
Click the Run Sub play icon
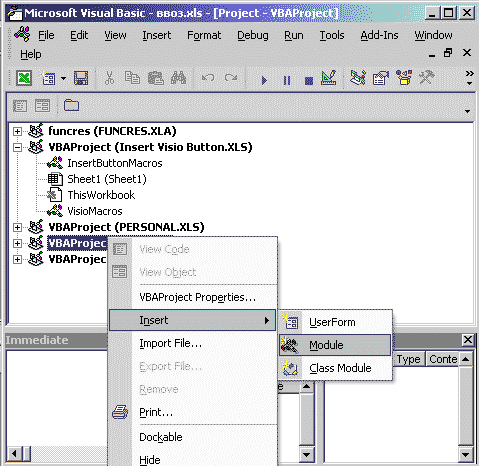(264, 80)
